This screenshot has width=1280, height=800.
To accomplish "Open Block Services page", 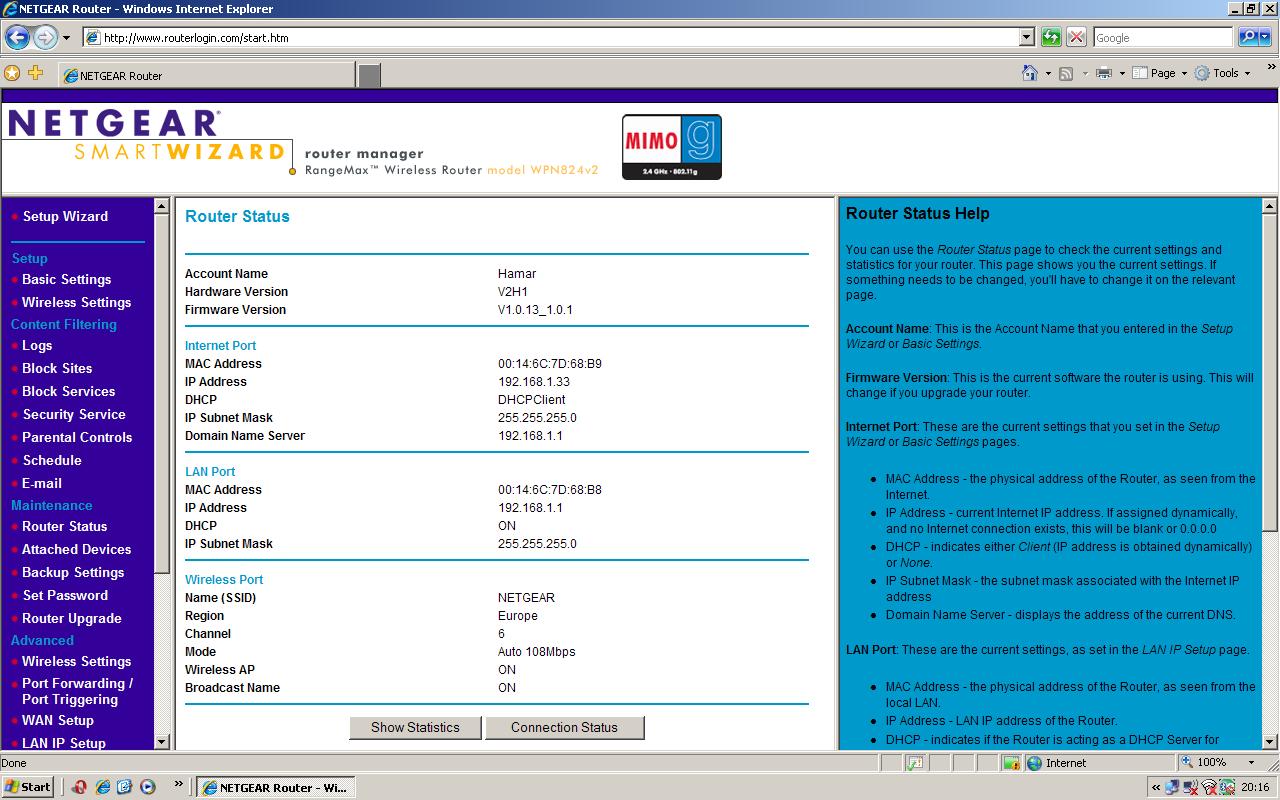I will coord(68,391).
